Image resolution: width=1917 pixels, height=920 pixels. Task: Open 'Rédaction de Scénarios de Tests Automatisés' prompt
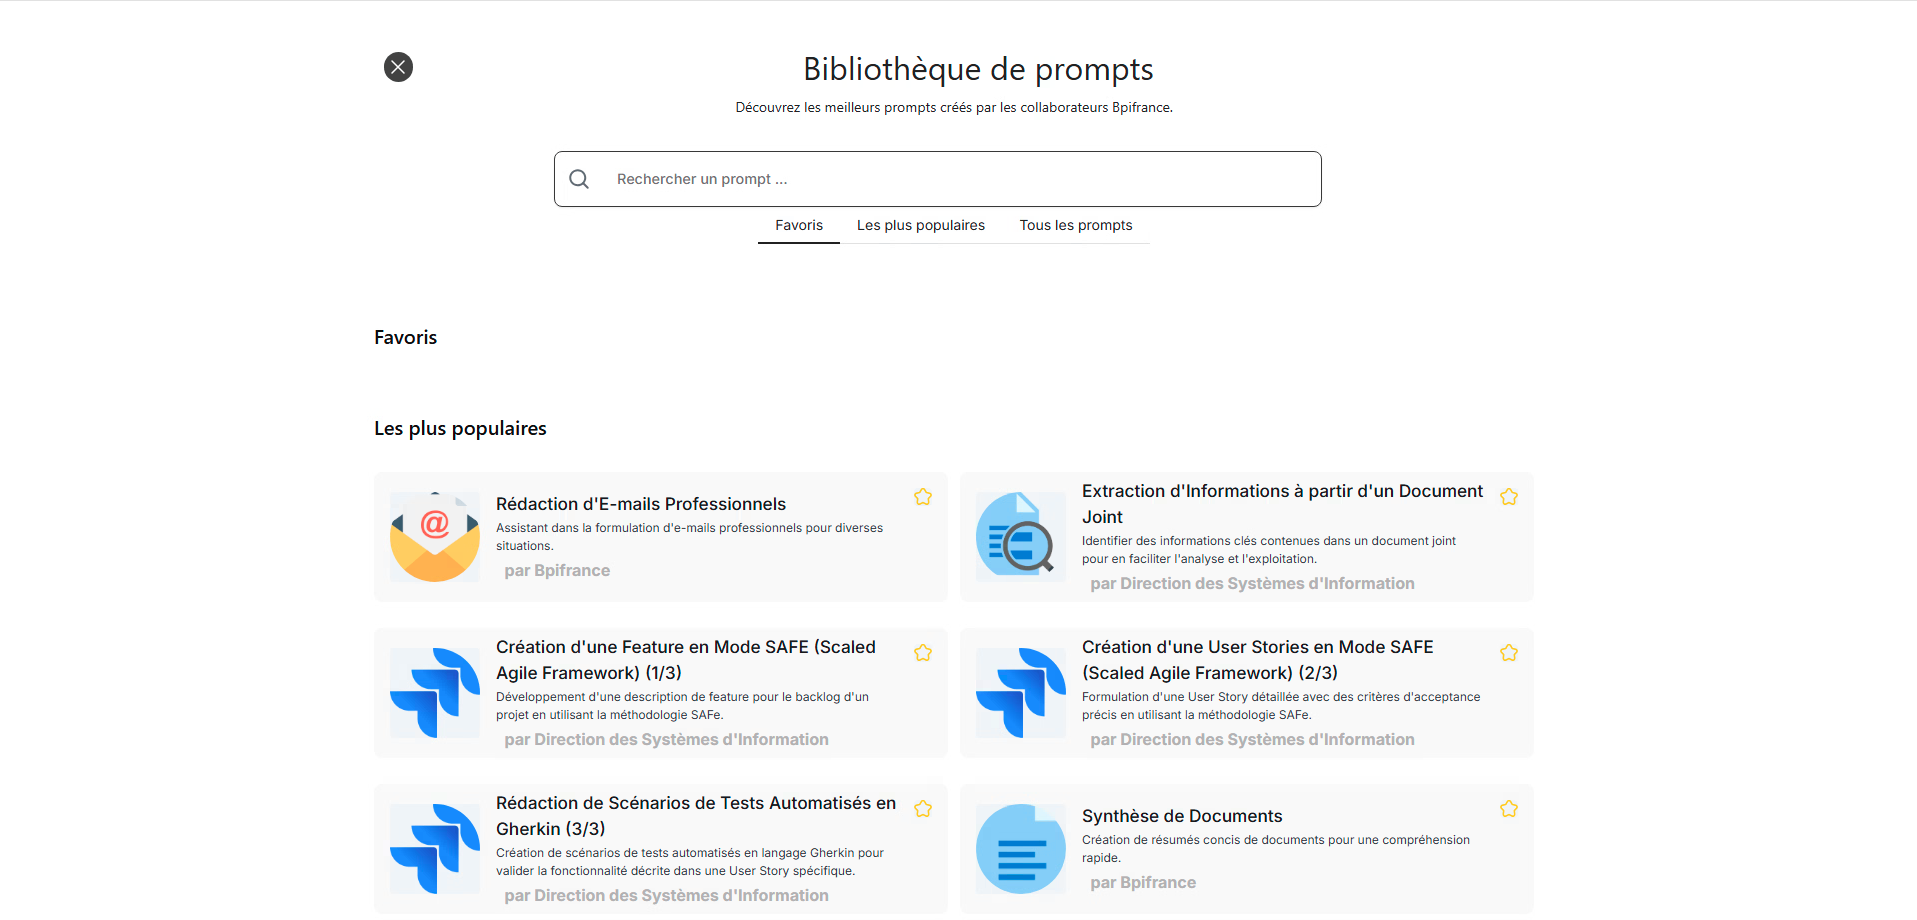(696, 816)
